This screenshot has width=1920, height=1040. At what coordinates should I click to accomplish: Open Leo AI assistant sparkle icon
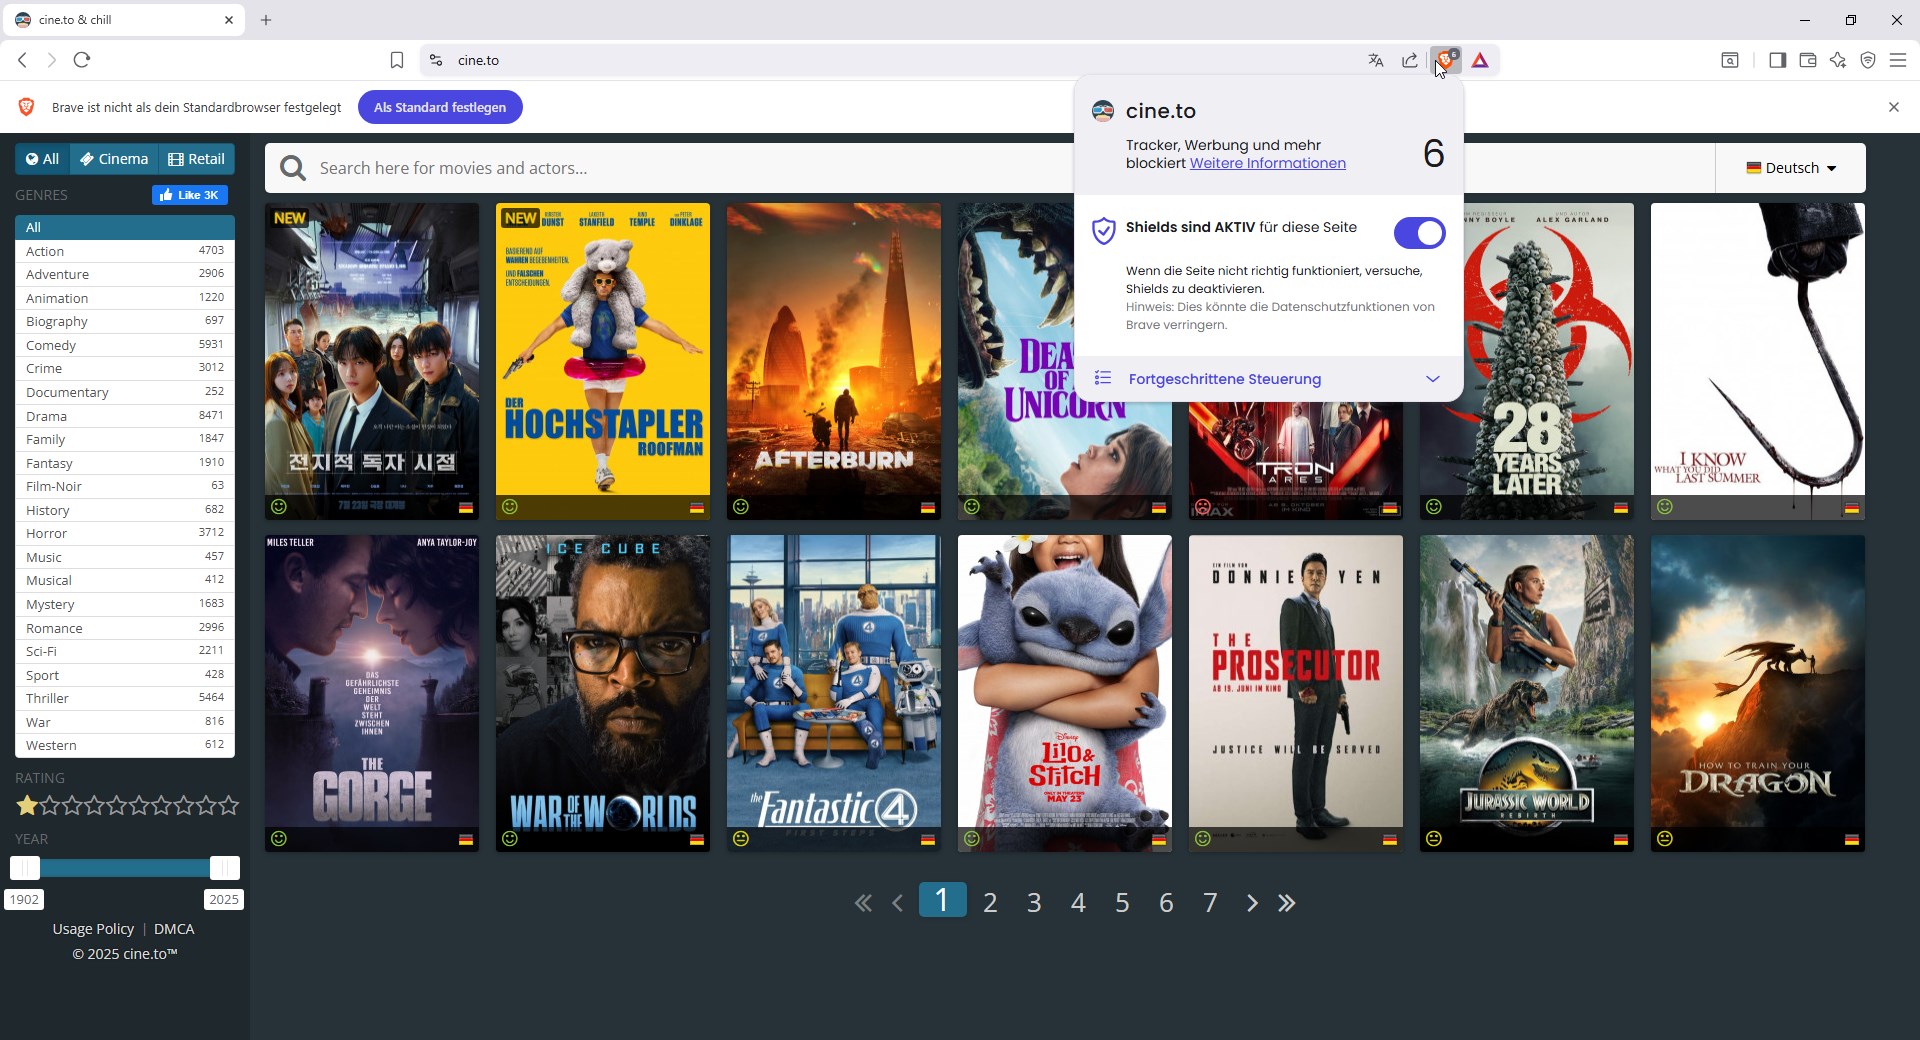click(1838, 60)
